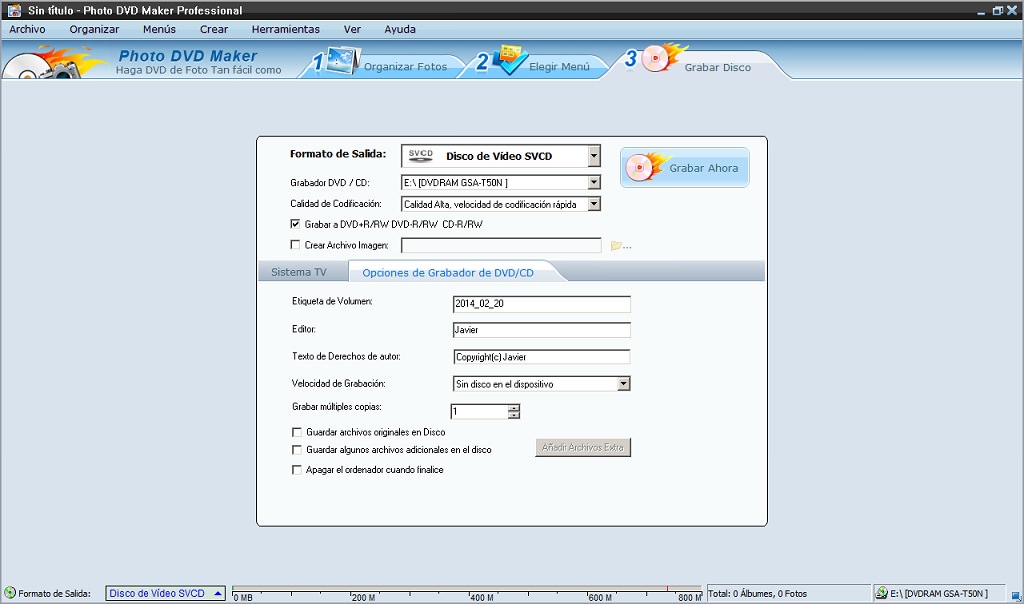Click the Elegir Menú checkmark icon
The image size is (1024, 604).
(x=510, y=60)
